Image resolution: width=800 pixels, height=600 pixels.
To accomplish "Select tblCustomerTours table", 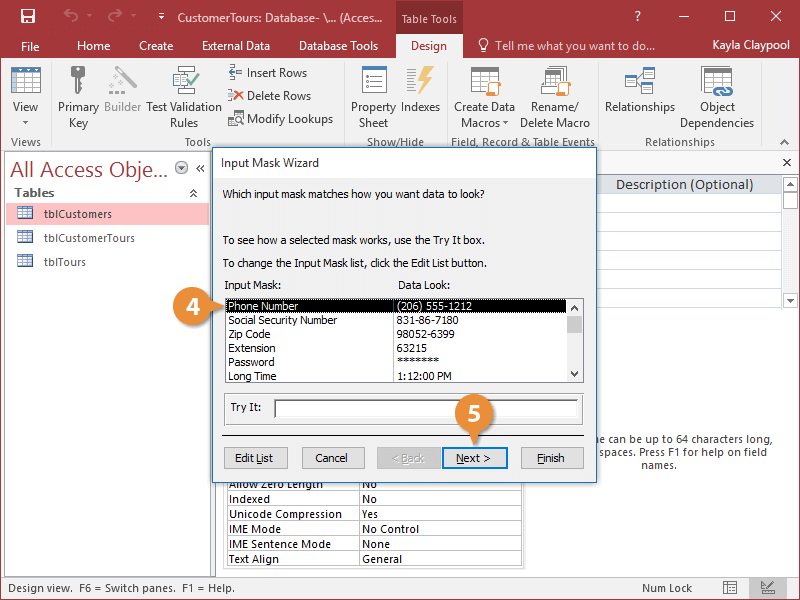I will (108, 238).
